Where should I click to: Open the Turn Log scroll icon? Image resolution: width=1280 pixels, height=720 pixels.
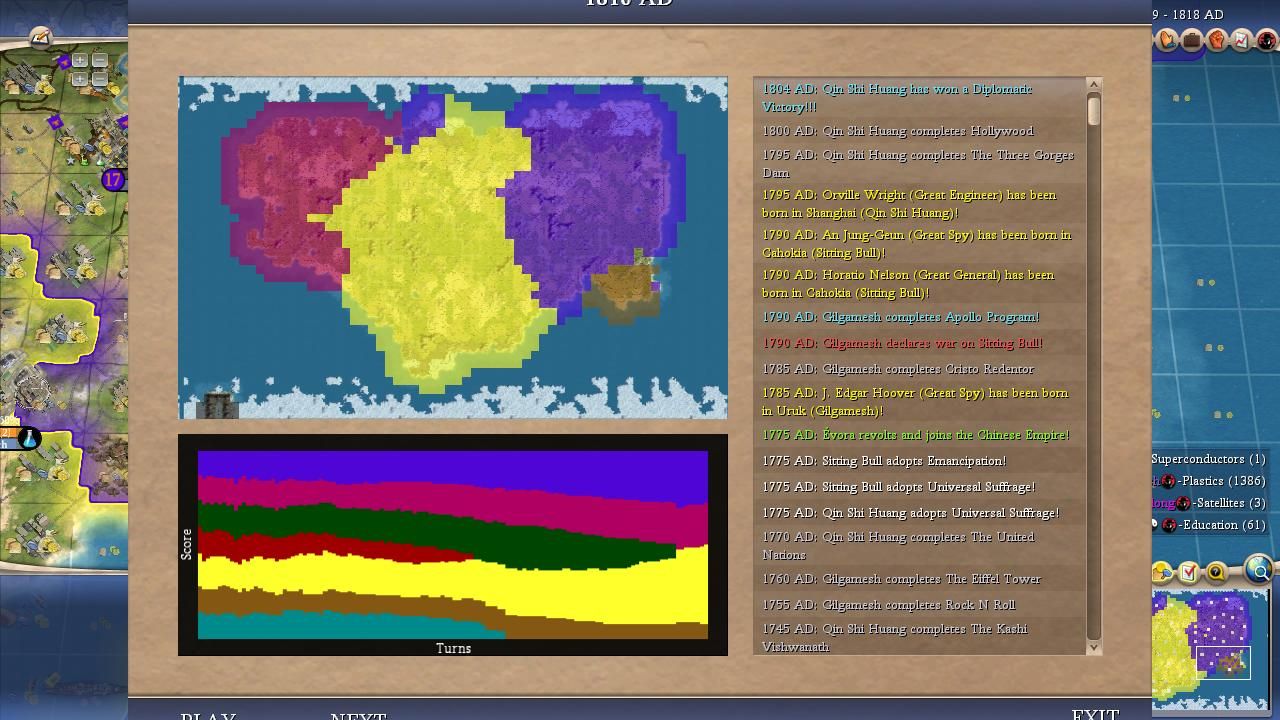click(40, 38)
